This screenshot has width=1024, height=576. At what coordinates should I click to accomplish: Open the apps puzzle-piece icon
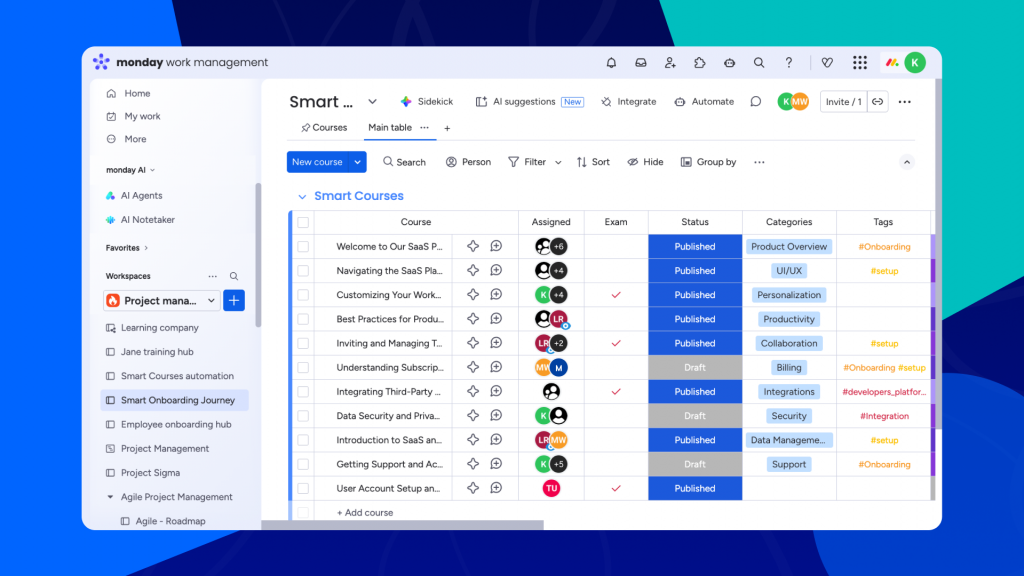point(700,63)
